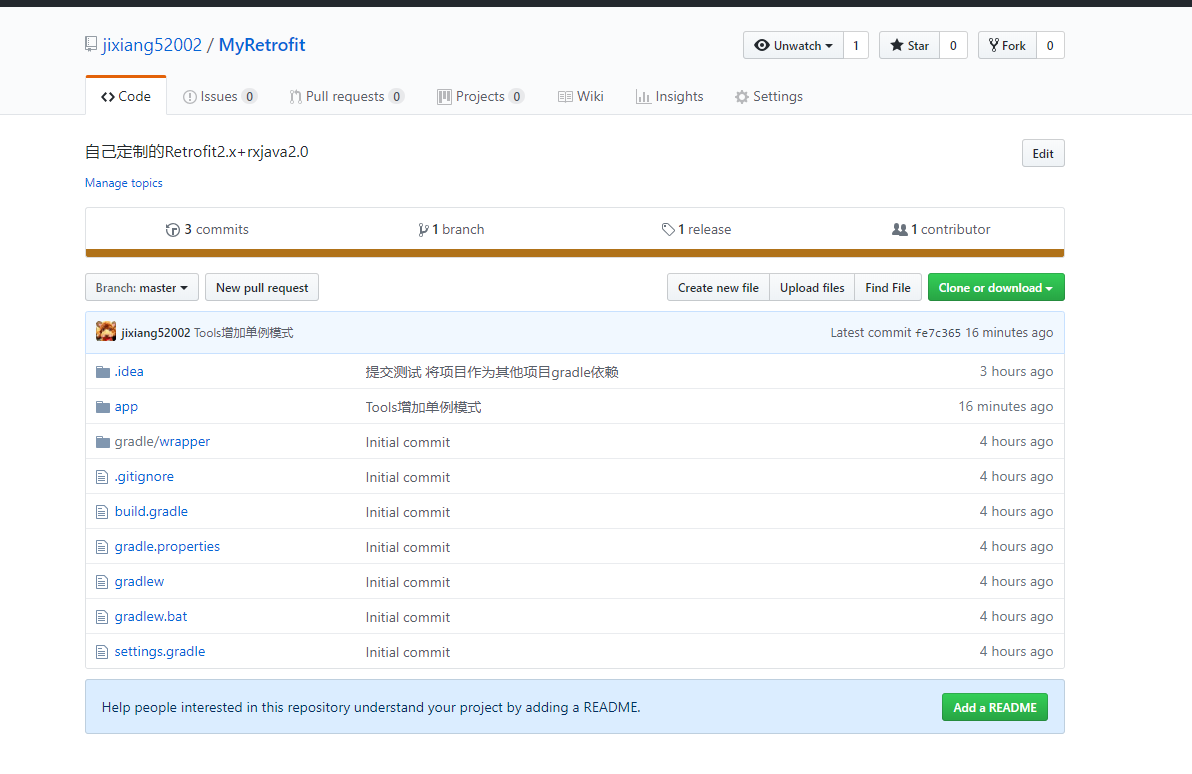
Task: Go to the Settings tab
Action: (x=769, y=97)
